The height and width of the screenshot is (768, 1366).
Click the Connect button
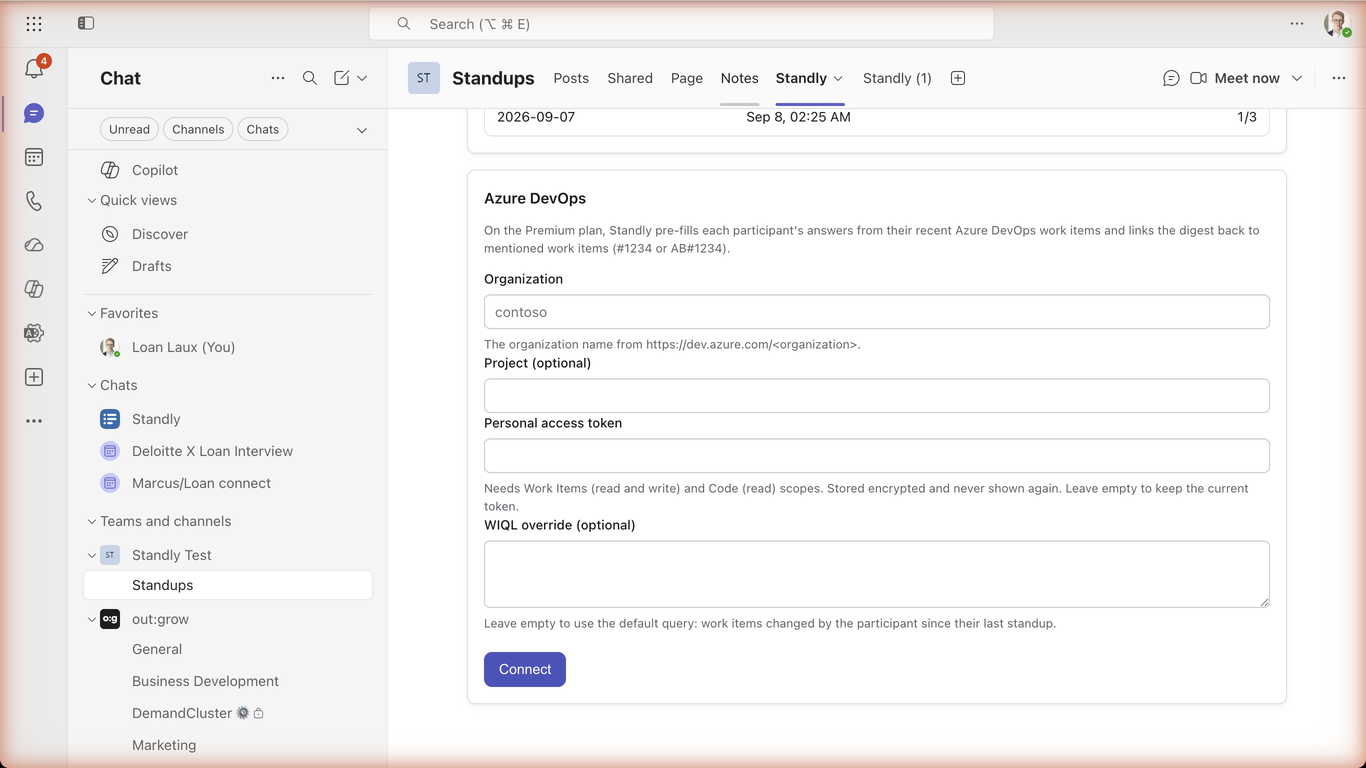pos(525,670)
